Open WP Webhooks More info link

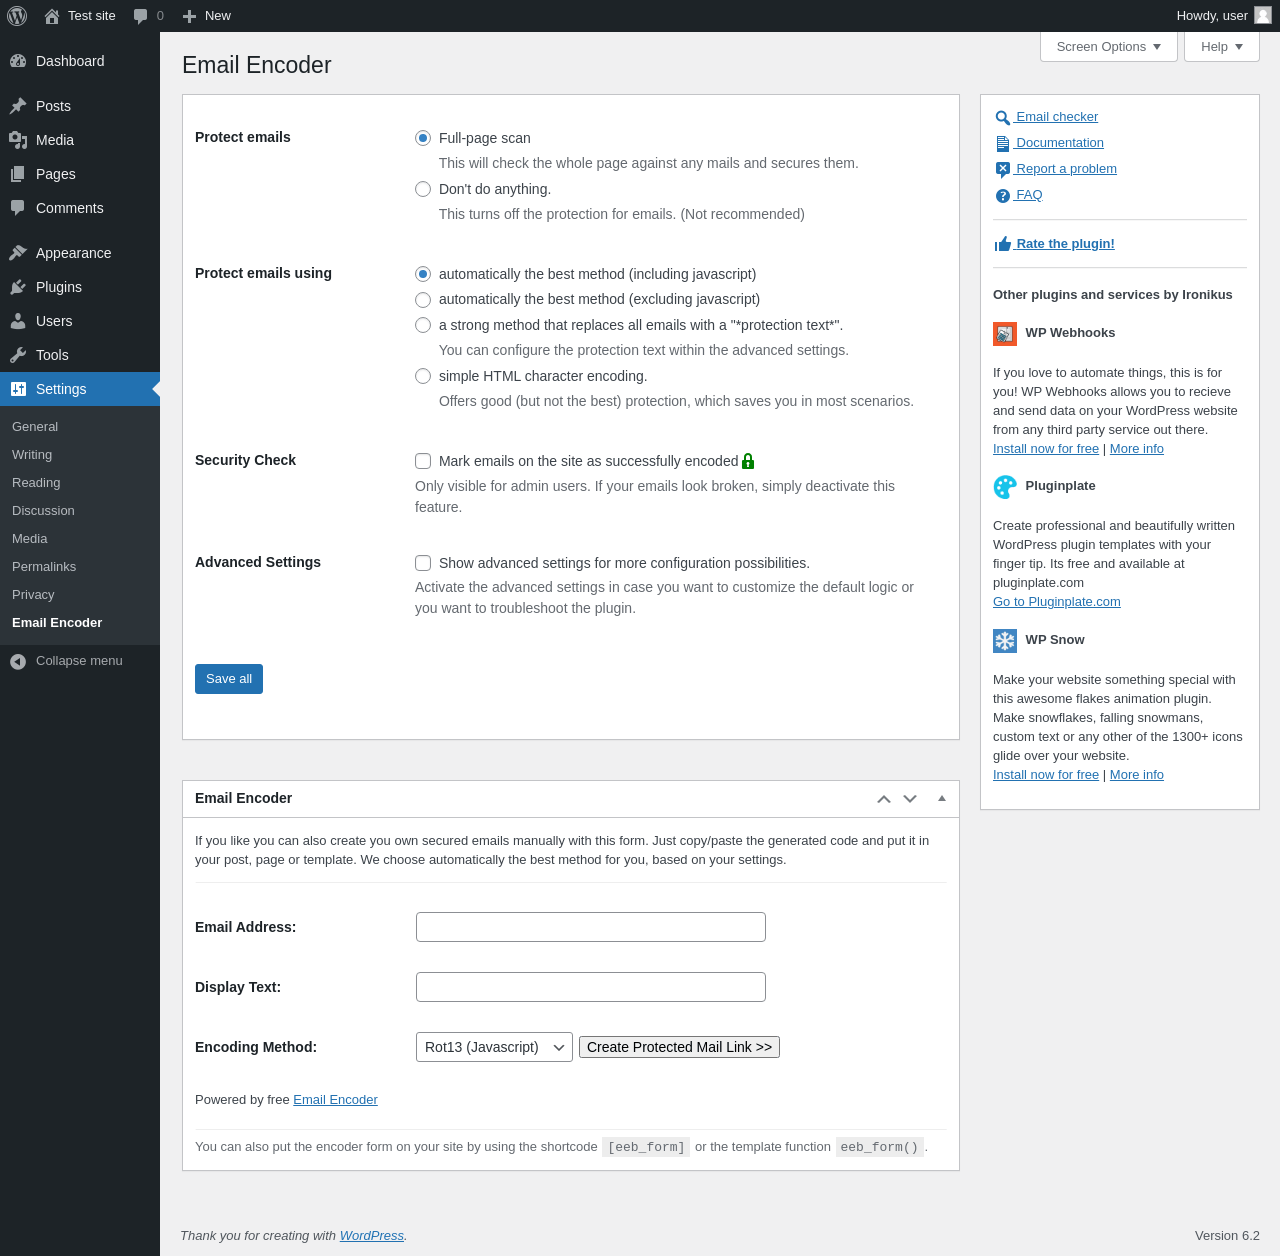1137,449
